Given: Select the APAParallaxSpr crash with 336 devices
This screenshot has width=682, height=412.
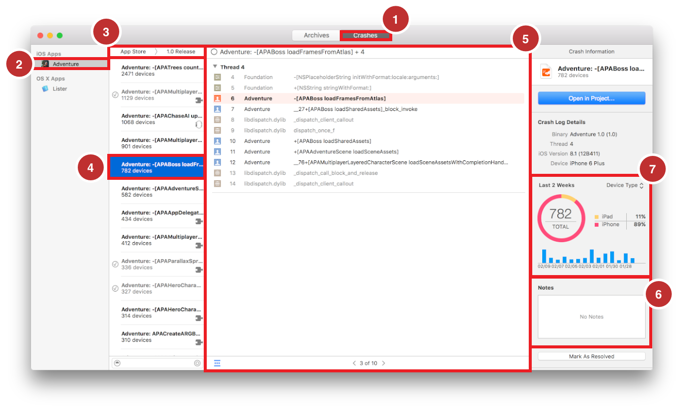Looking at the screenshot, I should (157, 264).
